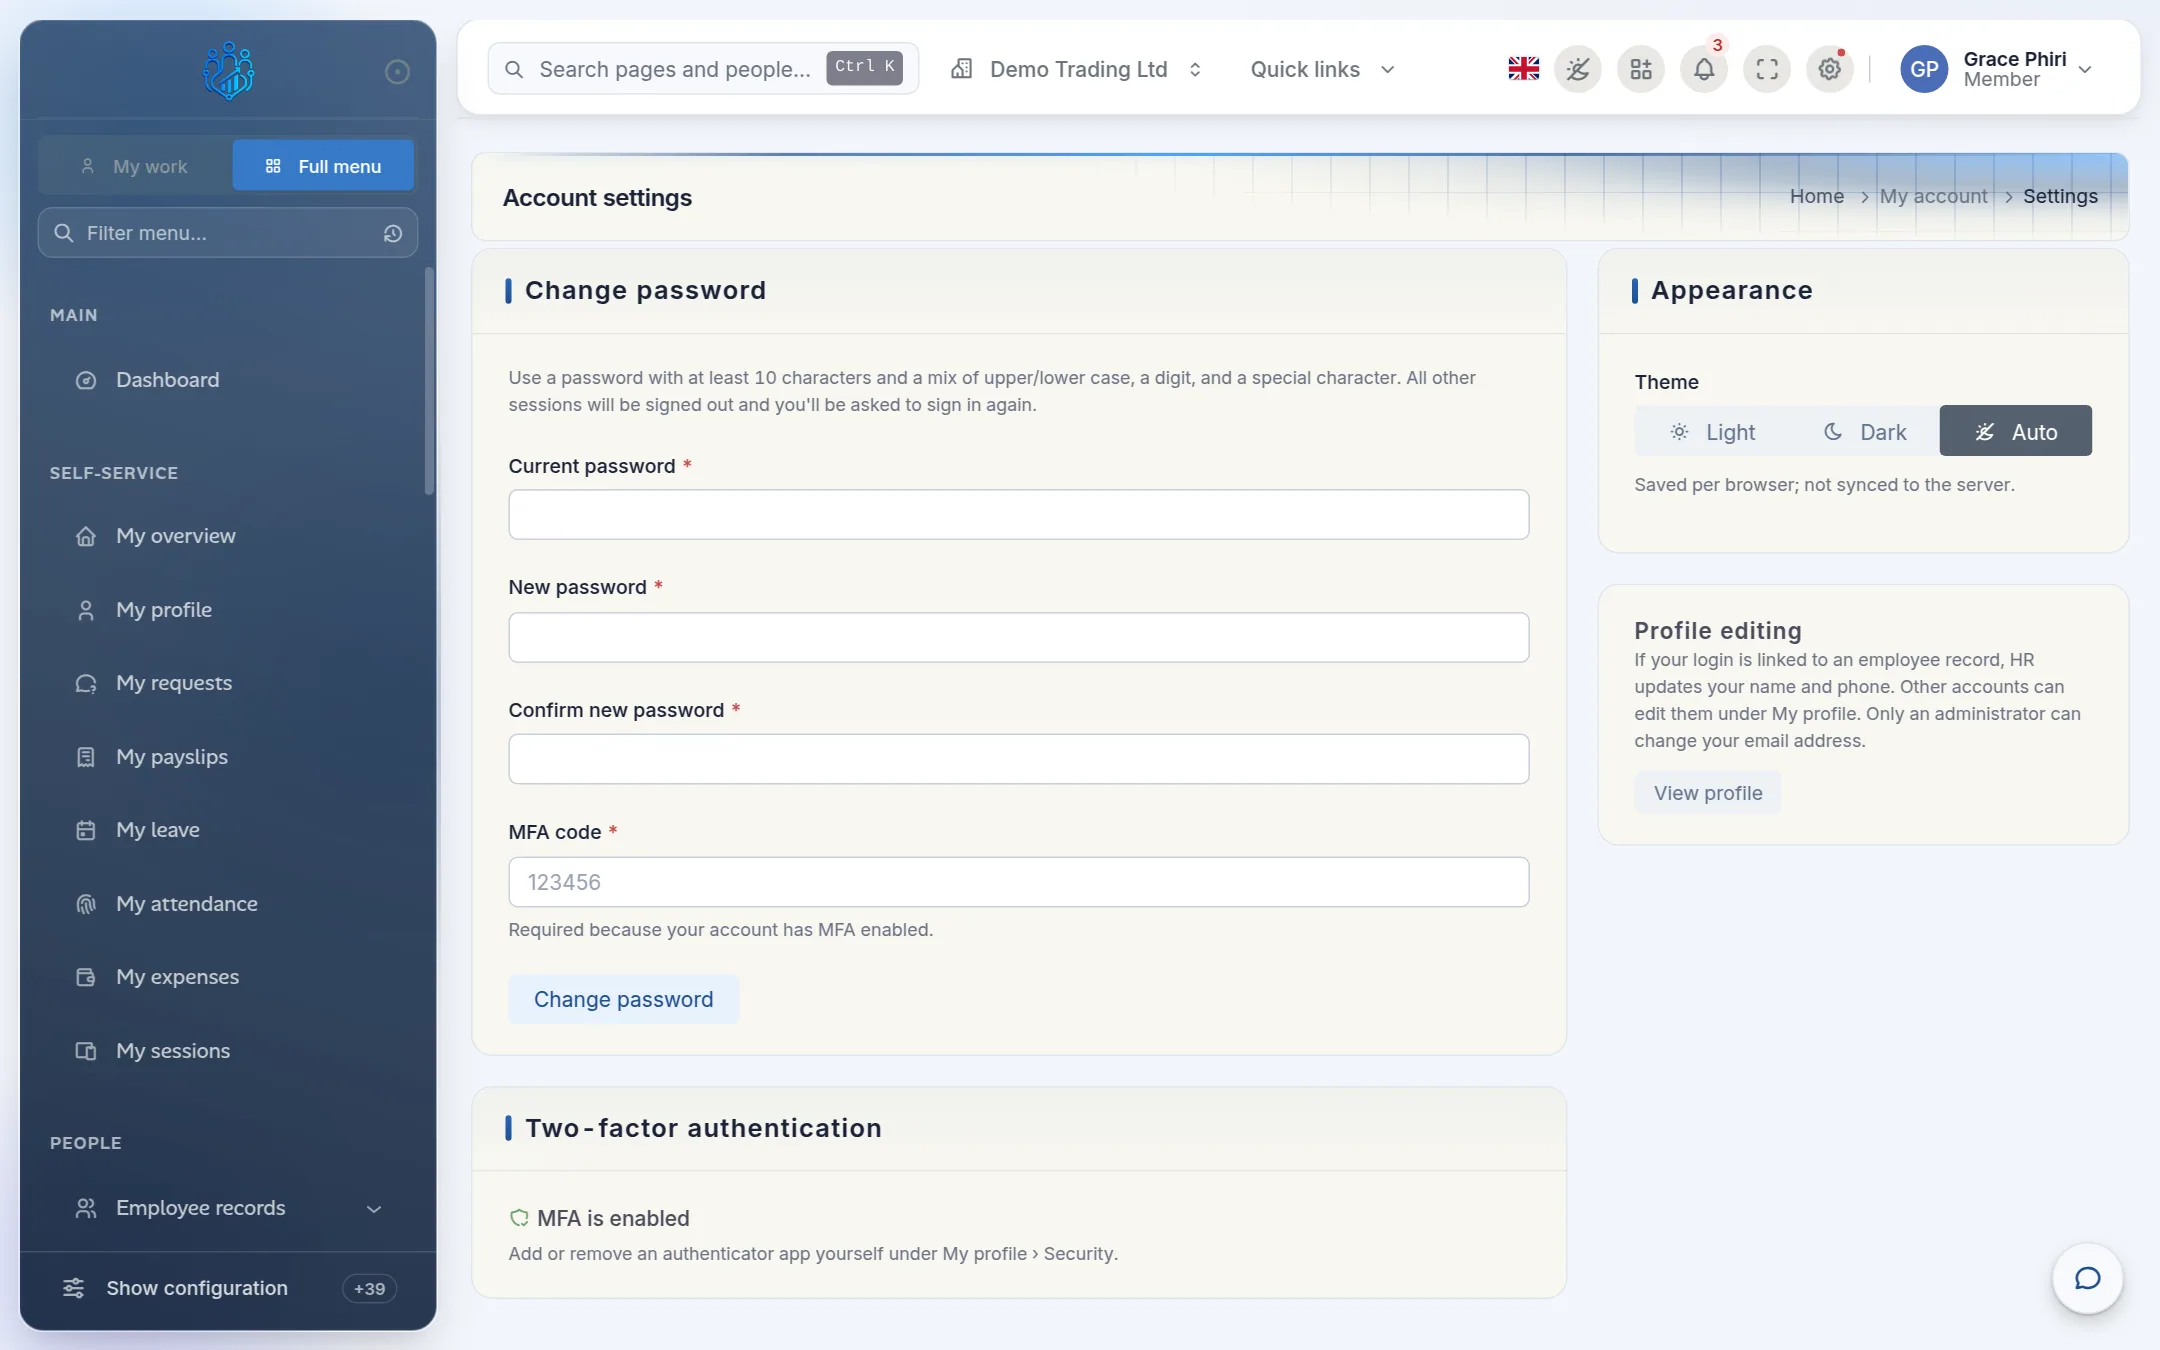Image resolution: width=2160 pixels, height=1350 pixels.
Task: Focus the MFA code field
Action: [x=1018, y=882]
